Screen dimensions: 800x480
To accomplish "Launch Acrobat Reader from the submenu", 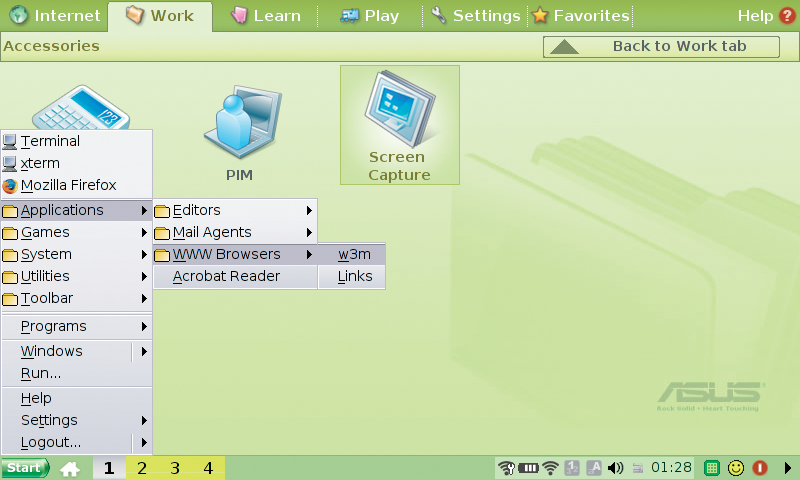I will pos(235,276).
